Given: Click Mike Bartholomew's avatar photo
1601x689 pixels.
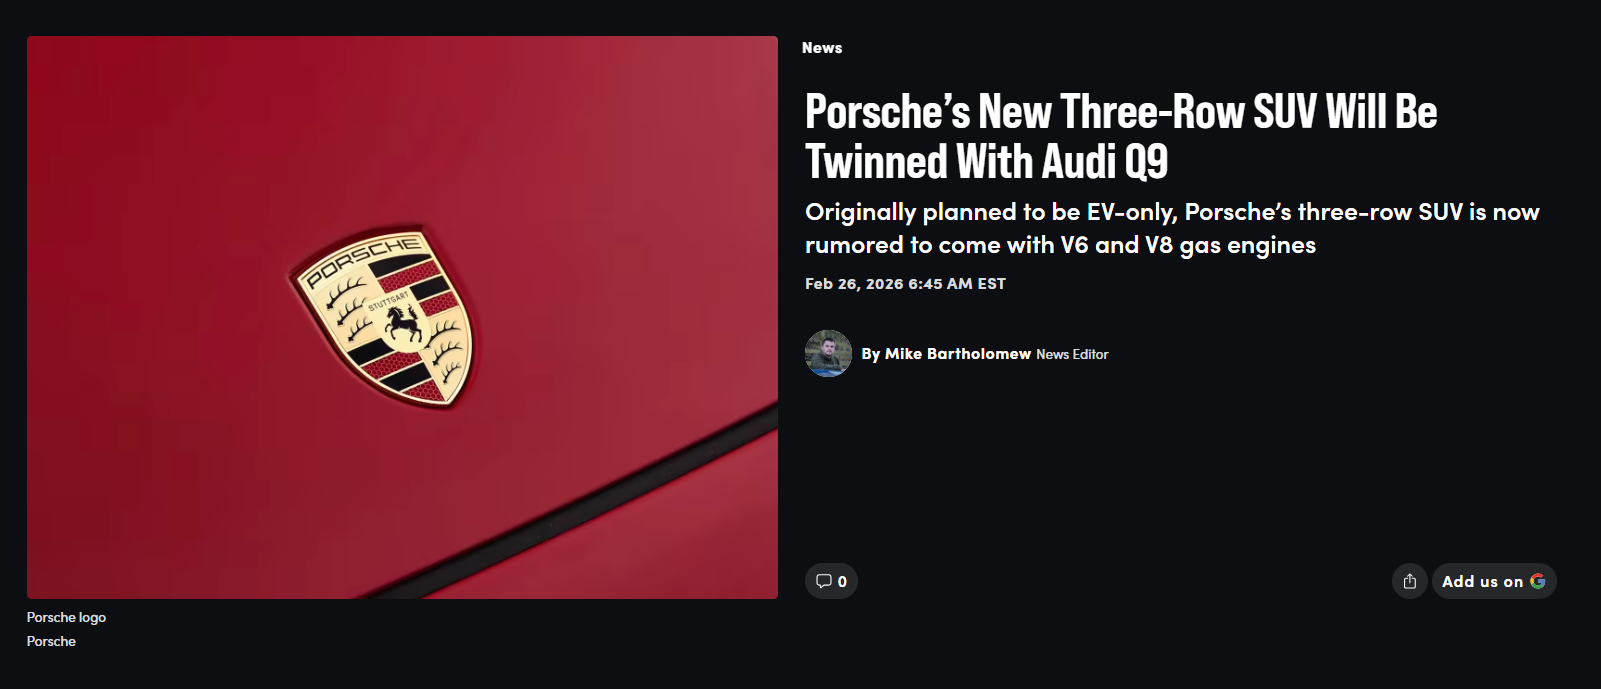Looking at the screenshot, I should 828,353.
